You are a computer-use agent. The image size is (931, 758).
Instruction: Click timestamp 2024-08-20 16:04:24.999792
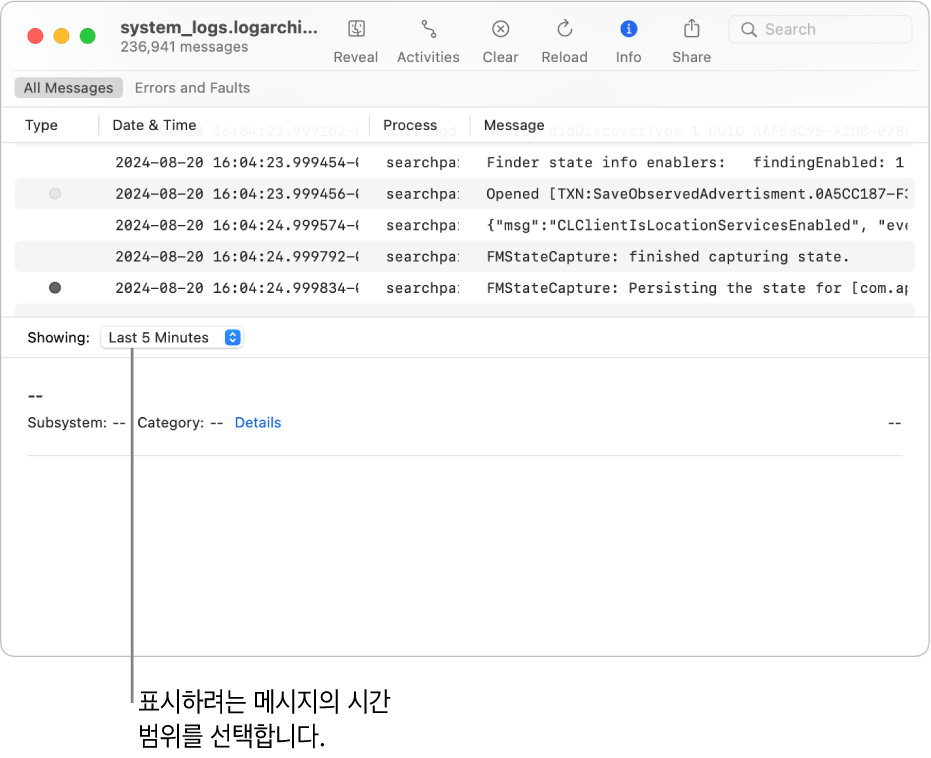pyautogui.click(x=237, y=257)
